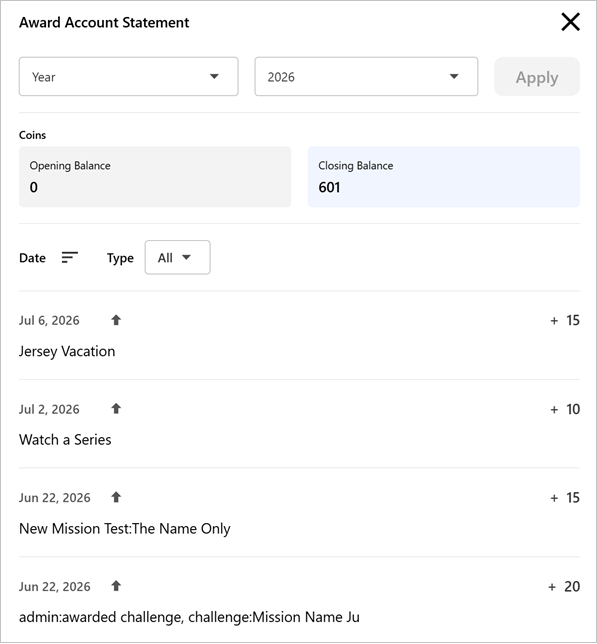The image size is (597, 644).
Task: Click the + 10 coin amount
Action: point(565,409)
